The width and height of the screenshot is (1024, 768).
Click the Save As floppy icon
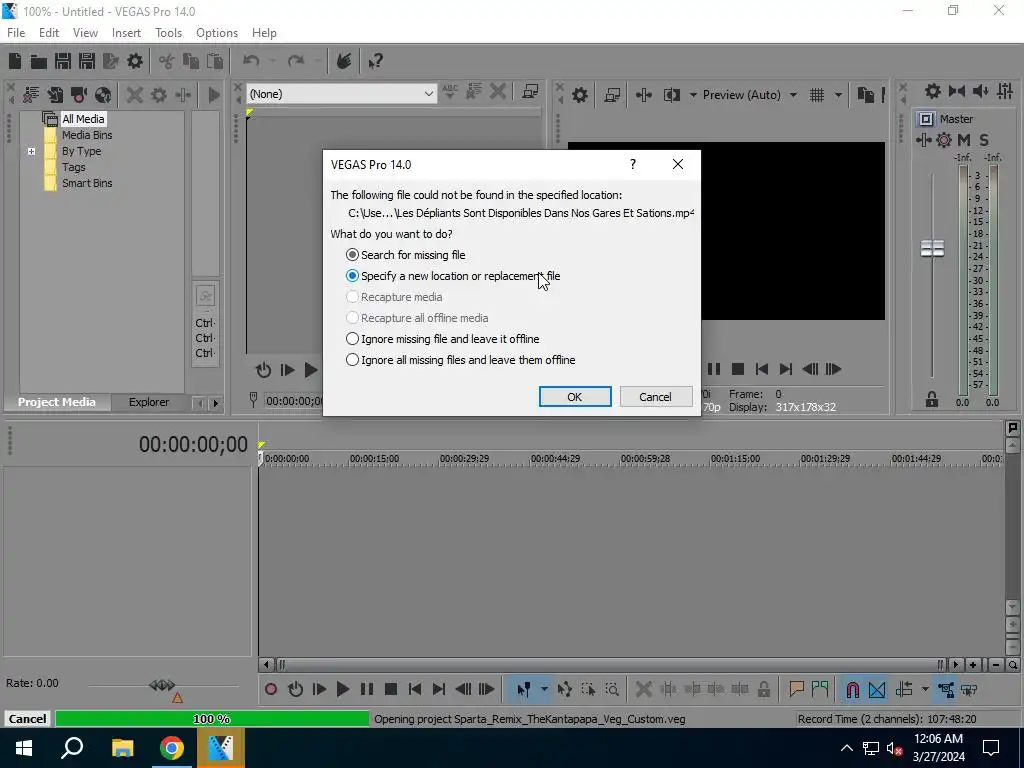pos(87,61)
